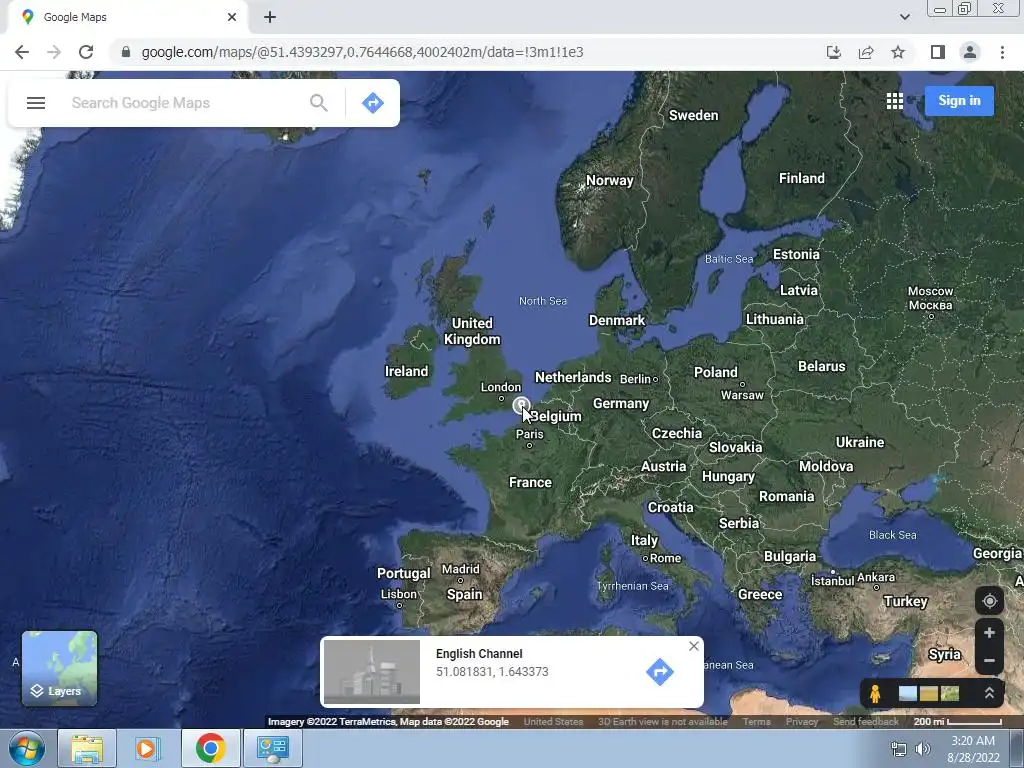Open directions from the search box
Viewport: 1024px width, 768px height.
pyautogui.click(x=373, y=103)
